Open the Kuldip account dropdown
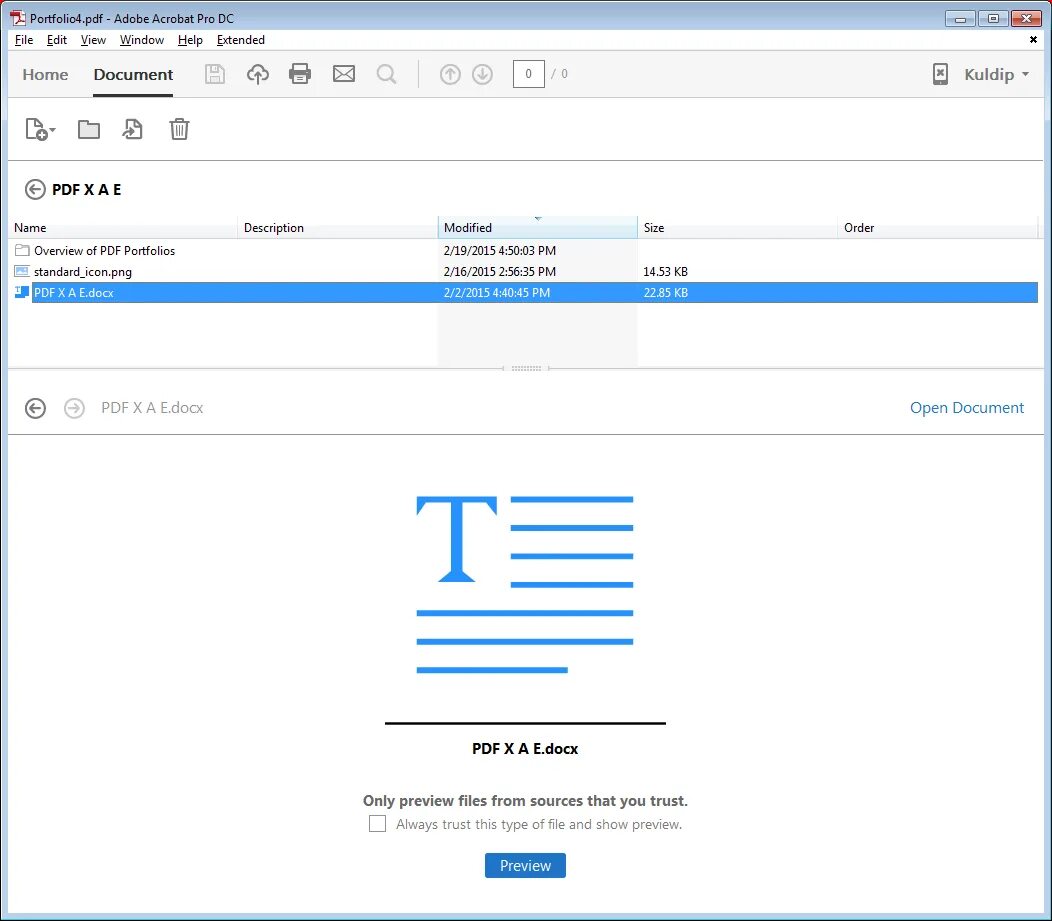Screen dimensions: 1052x921 pyautogui.click(x=996, y=74)
